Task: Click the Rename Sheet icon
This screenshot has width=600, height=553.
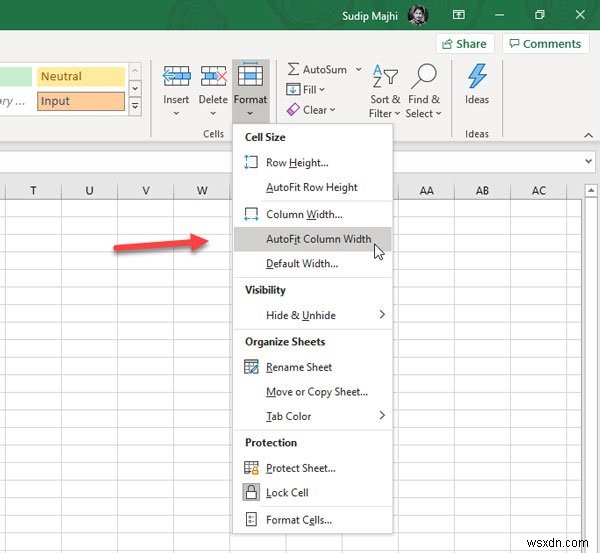Action: 251,367
